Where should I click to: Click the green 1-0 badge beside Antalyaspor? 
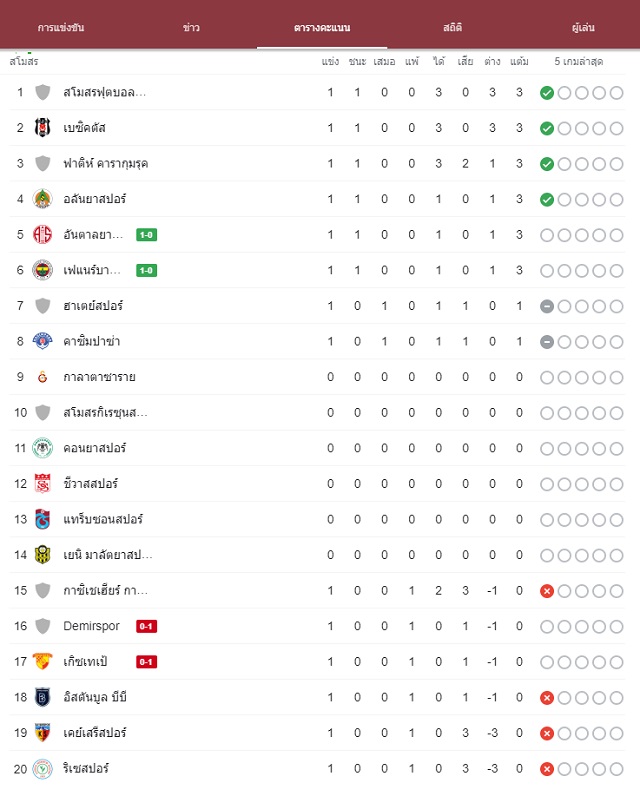(x=146, y=235)
